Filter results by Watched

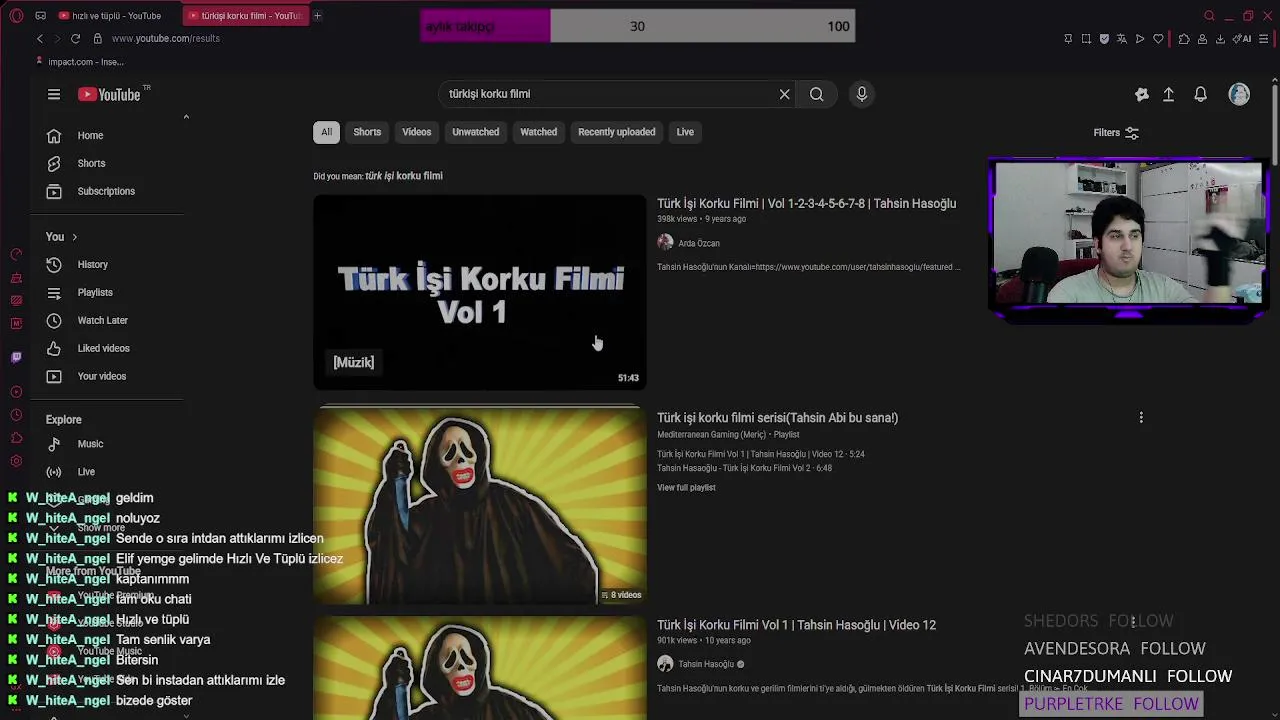click(x=538, y=132)
